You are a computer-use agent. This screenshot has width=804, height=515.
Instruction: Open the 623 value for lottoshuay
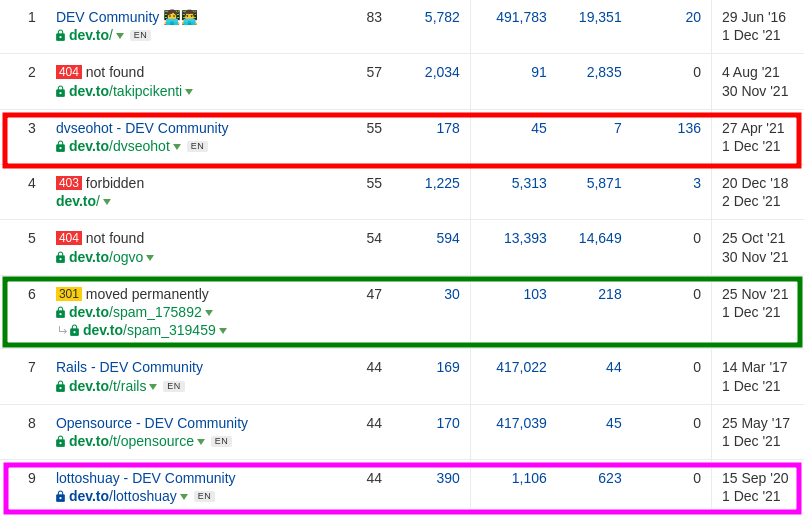610,478
